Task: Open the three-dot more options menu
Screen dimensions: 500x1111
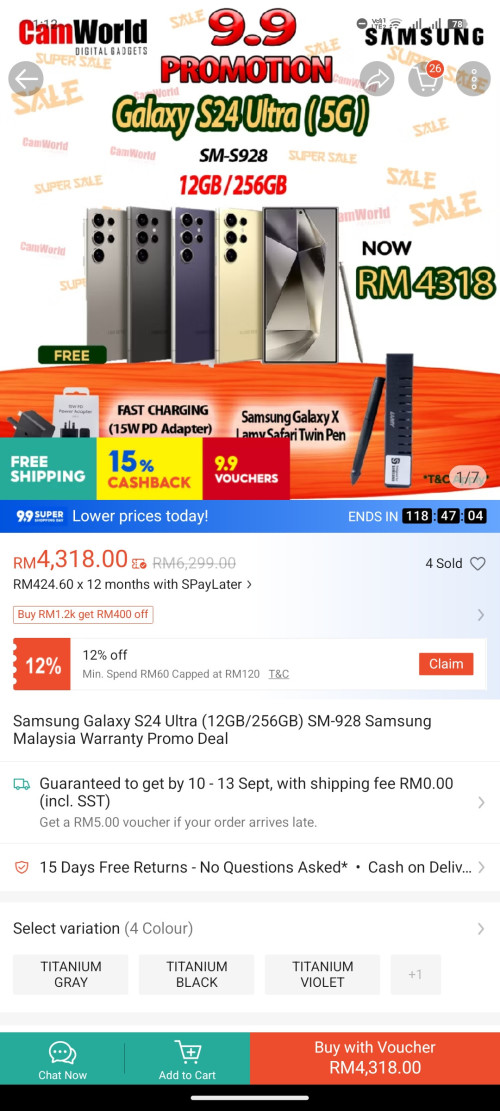Action: click(x=474, y=79)
